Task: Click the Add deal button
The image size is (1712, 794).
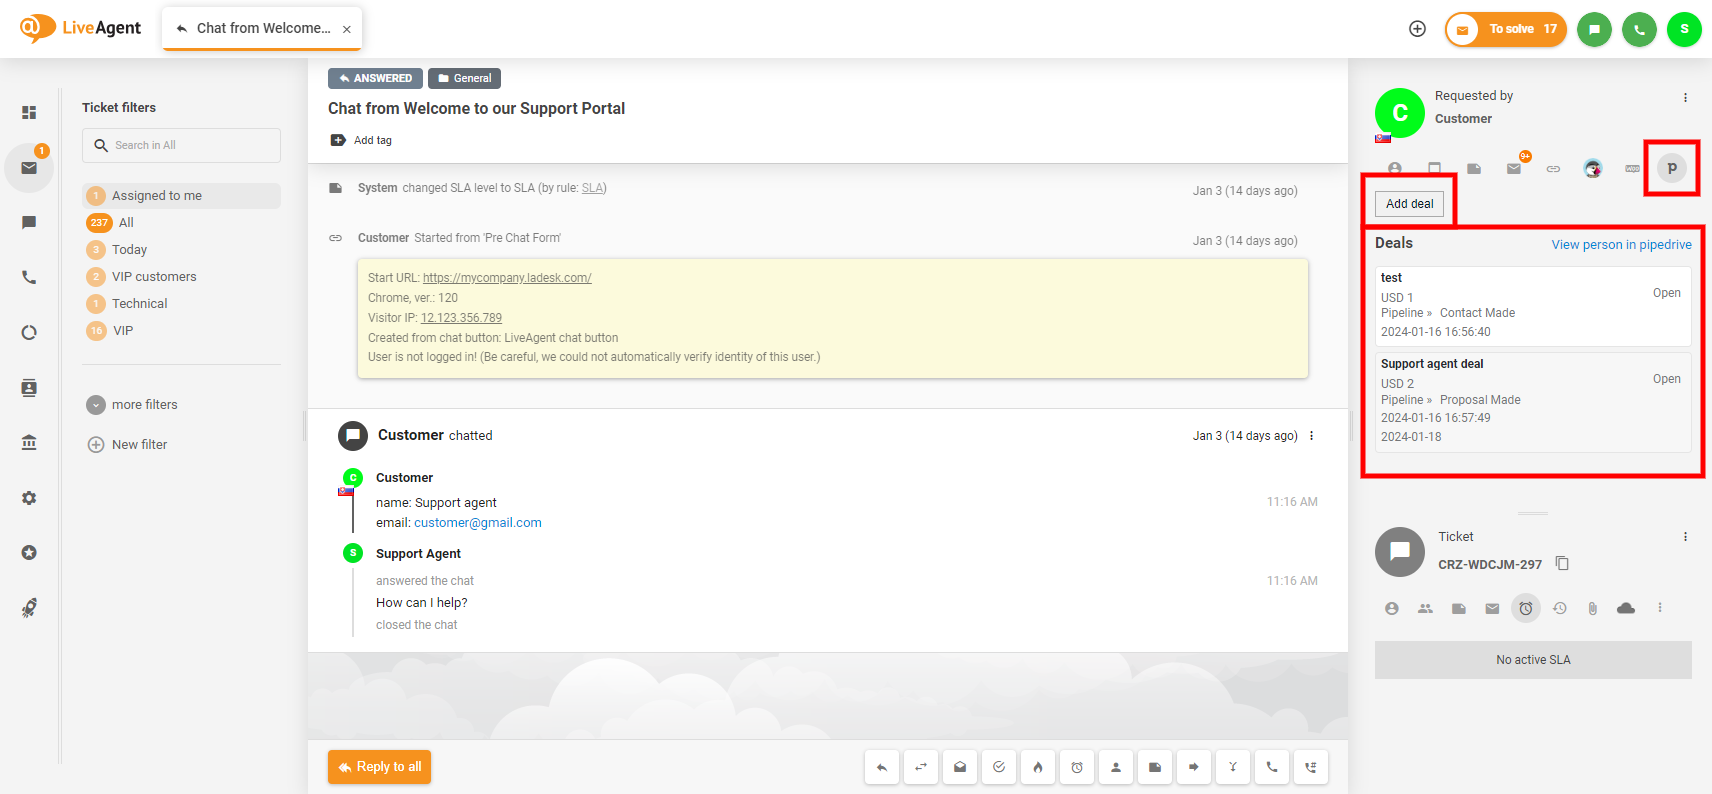Action: pos(1409,204)
